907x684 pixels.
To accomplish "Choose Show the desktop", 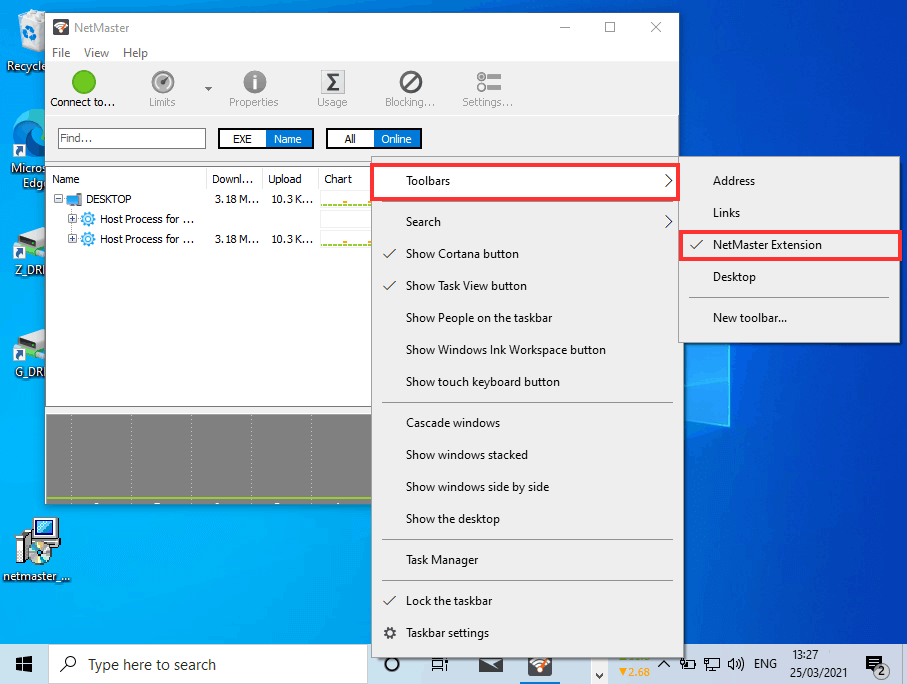I will (527, 519).
